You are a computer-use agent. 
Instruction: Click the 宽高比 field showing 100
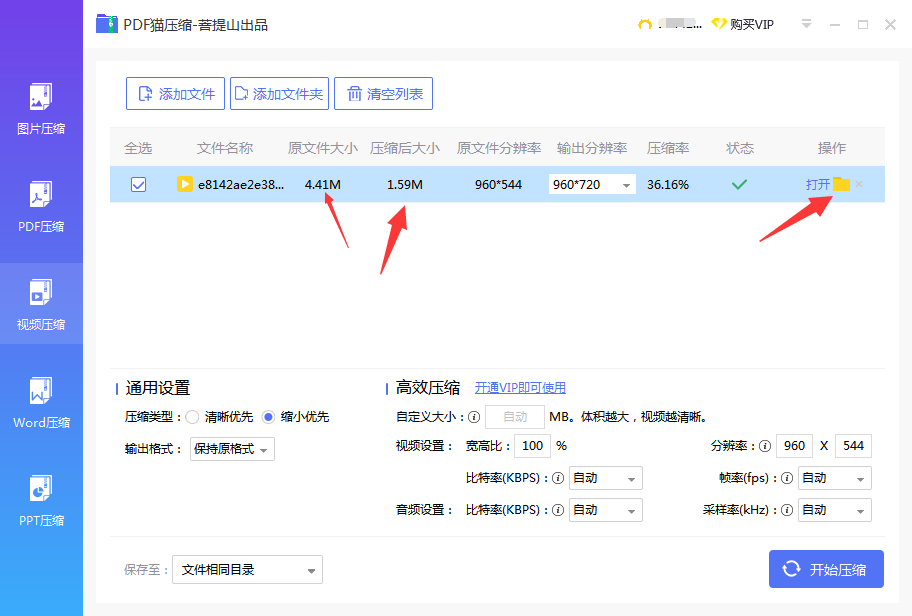(x=532, y=446)
